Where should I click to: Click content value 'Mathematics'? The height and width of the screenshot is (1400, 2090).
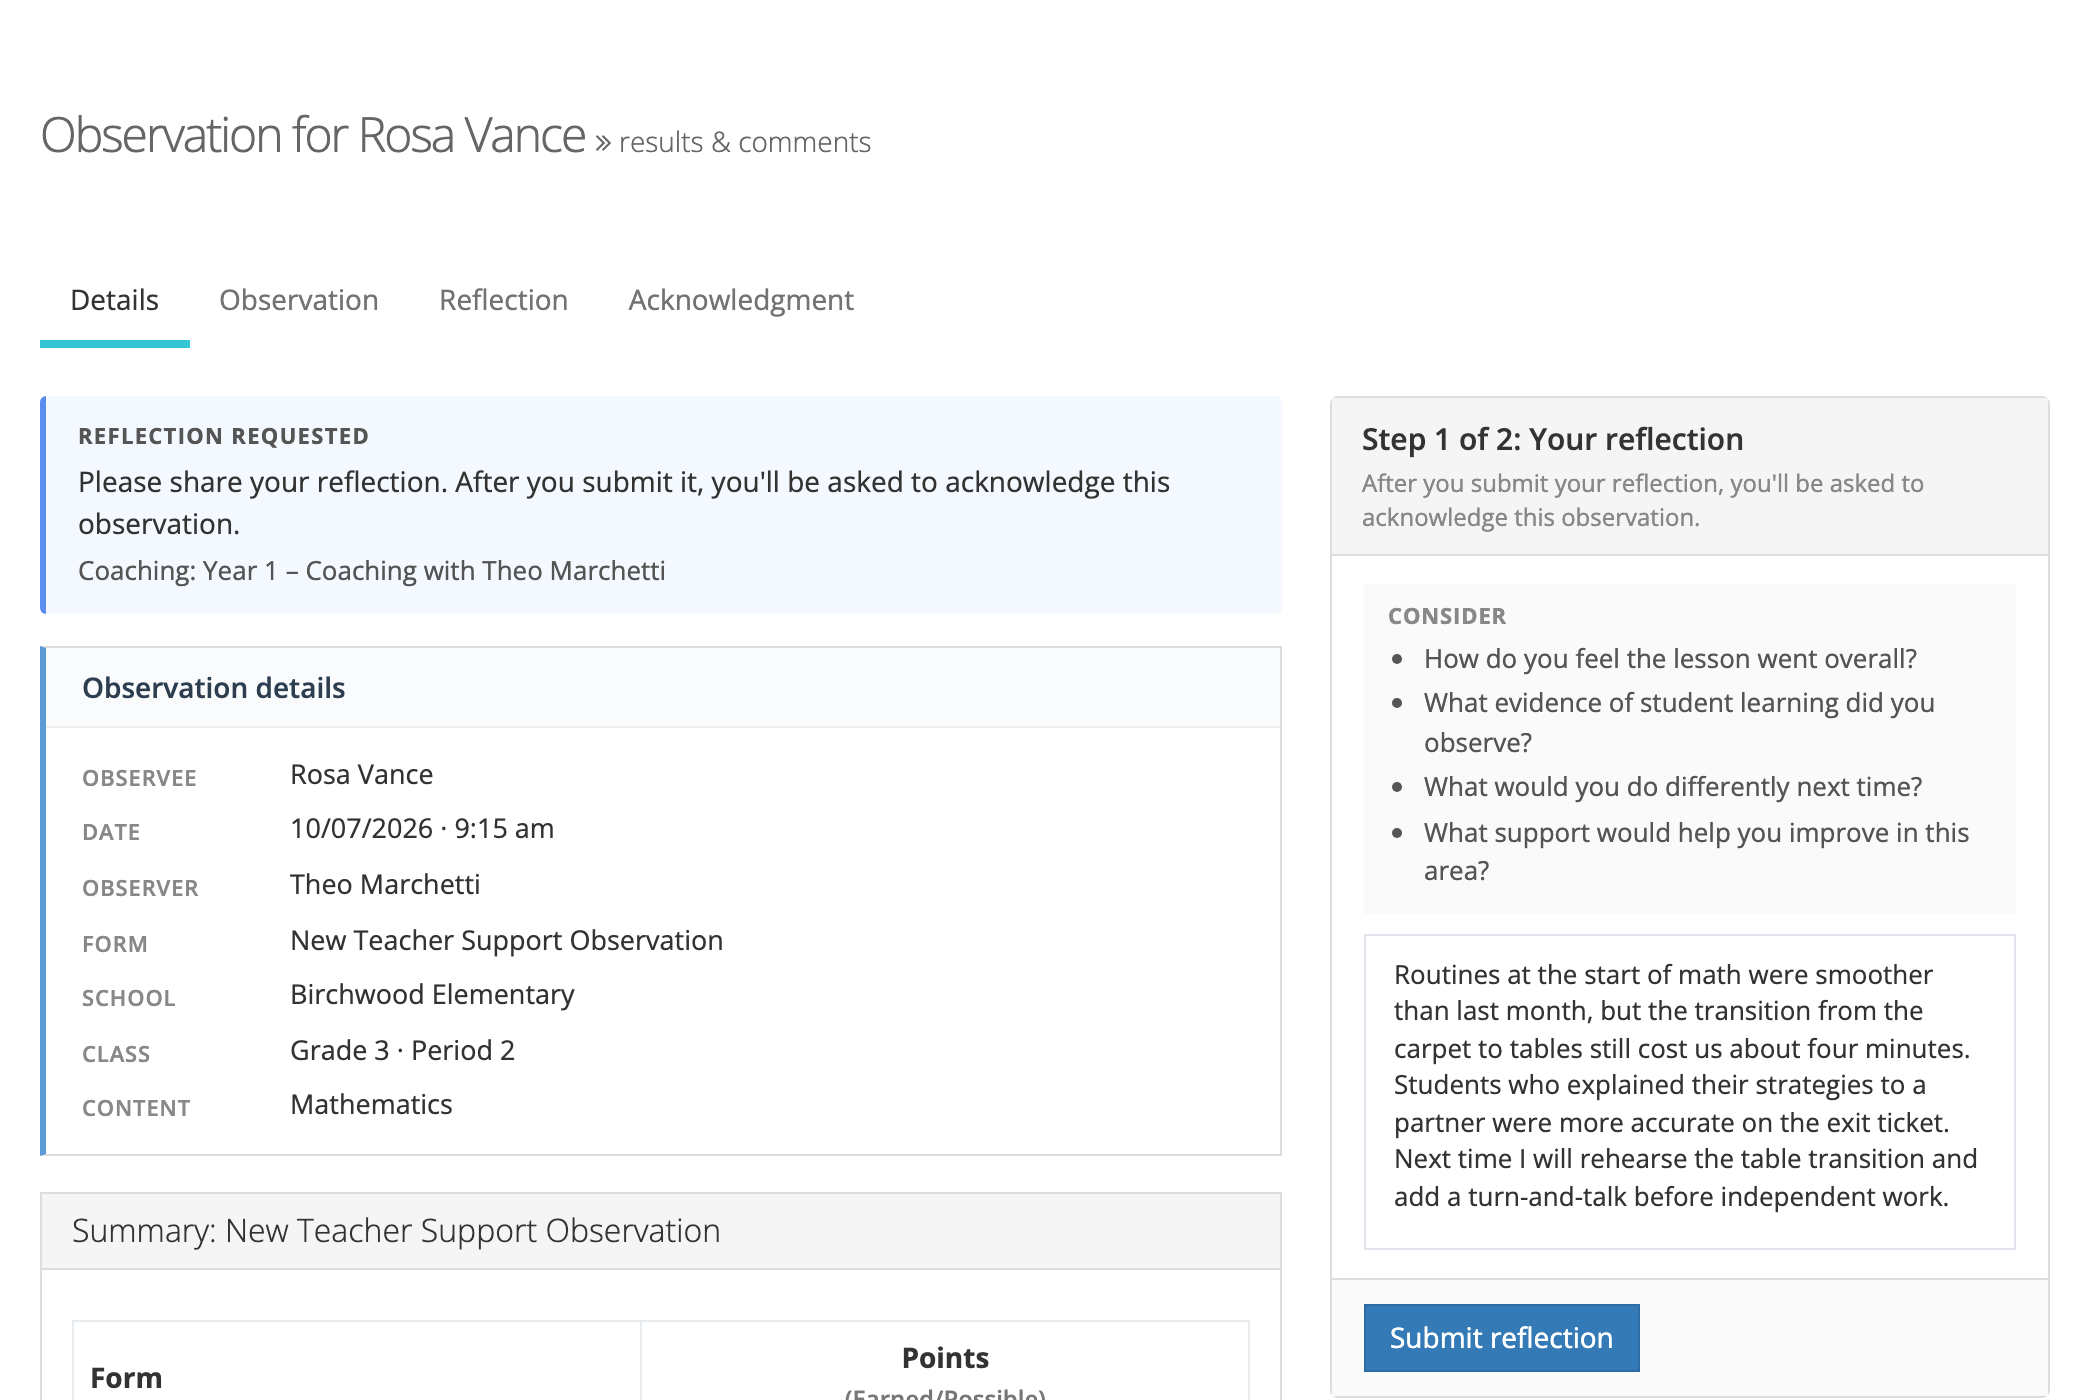(x=371, y=1105)
